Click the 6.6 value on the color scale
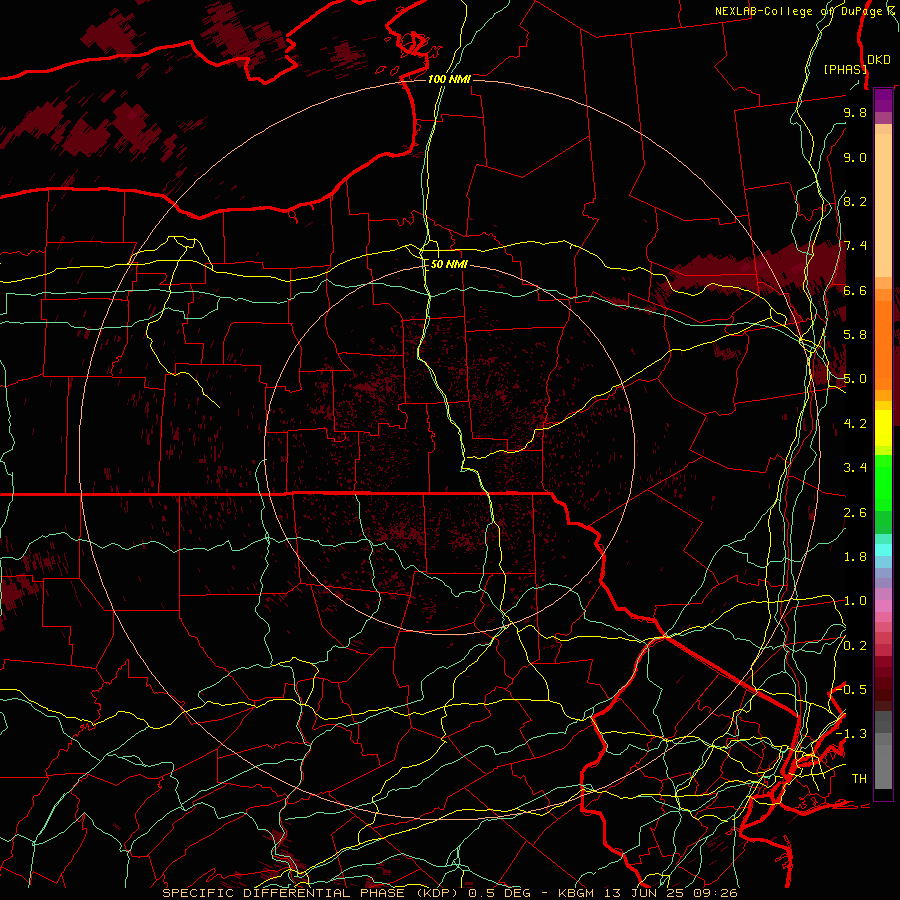This screenshot has height=900, width=900. pos(855,290)
